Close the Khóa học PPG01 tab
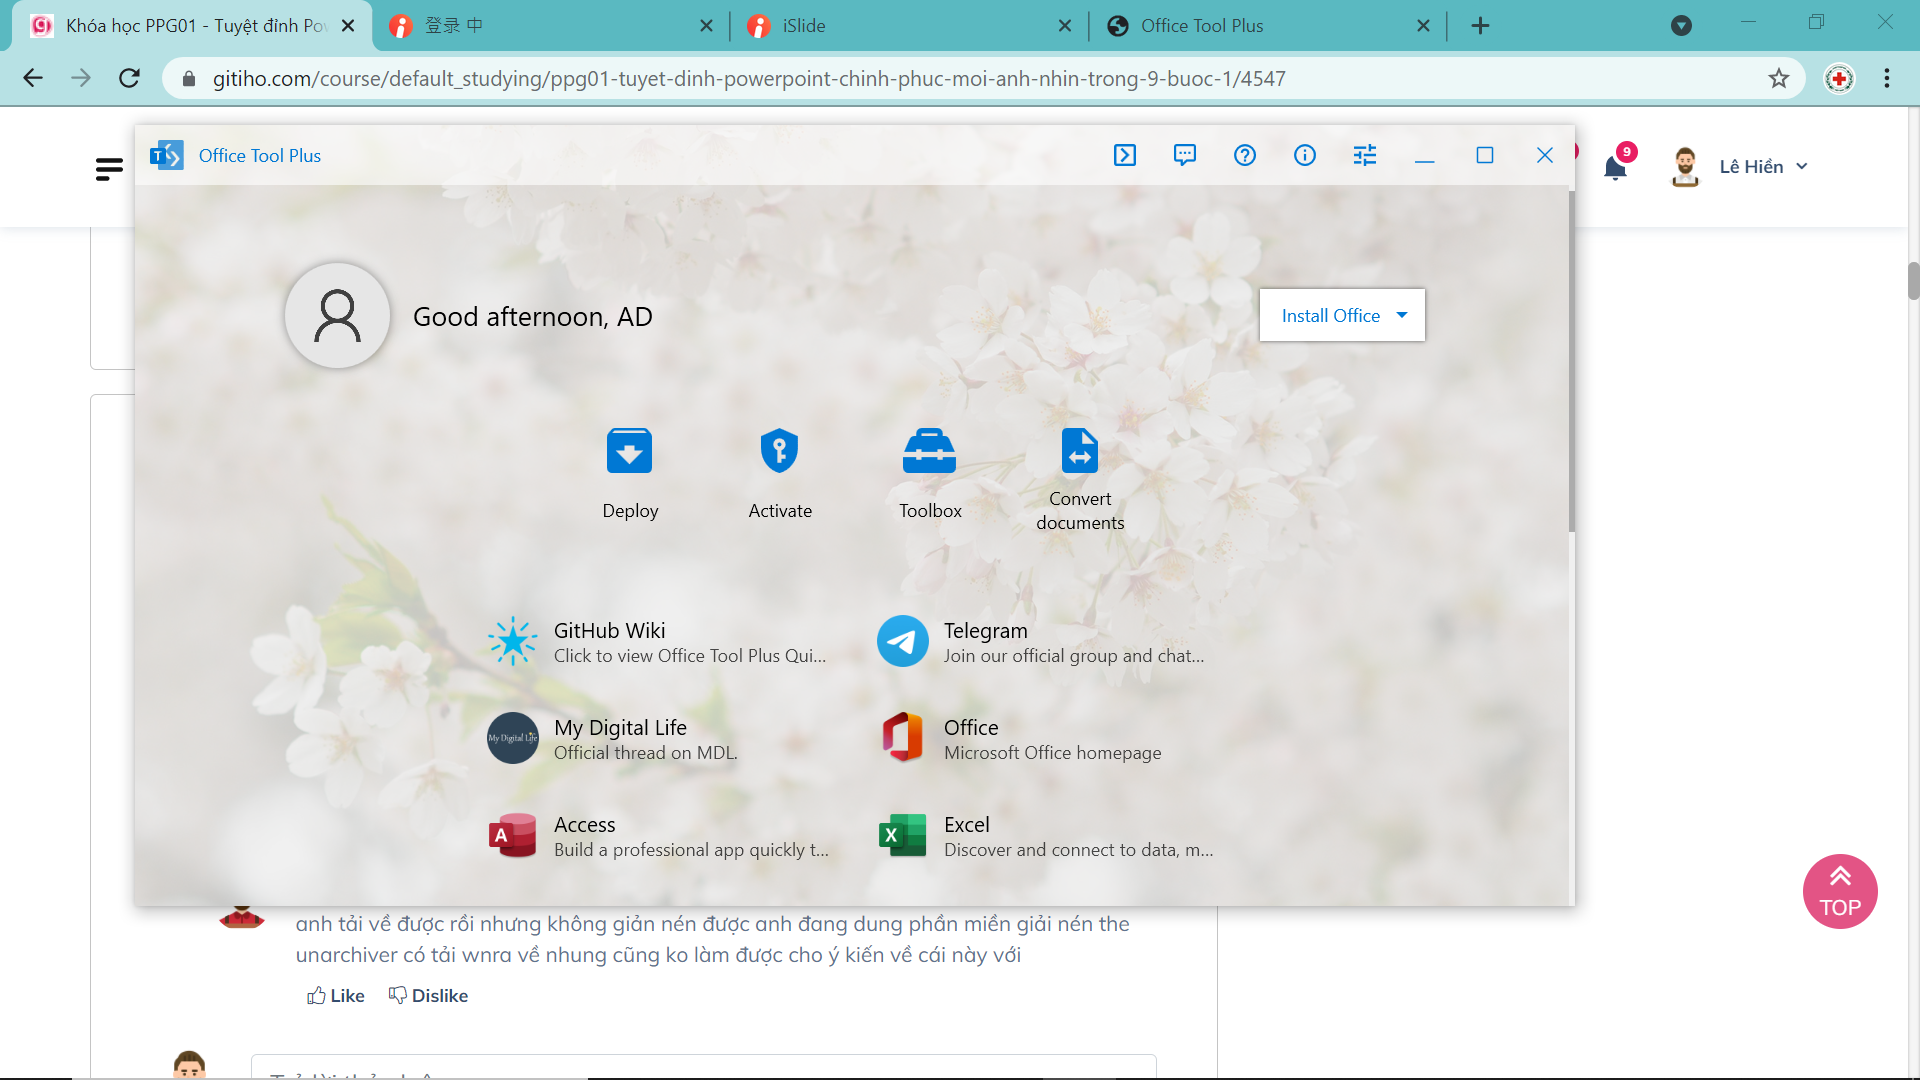The image size is (1920, 1080). (348, 26)
